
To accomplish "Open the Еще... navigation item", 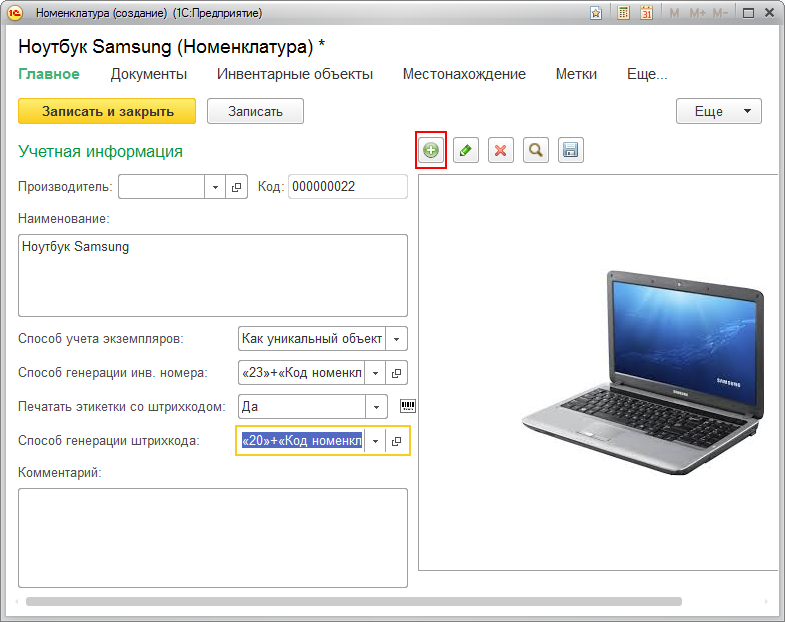I will pos(647,74).
